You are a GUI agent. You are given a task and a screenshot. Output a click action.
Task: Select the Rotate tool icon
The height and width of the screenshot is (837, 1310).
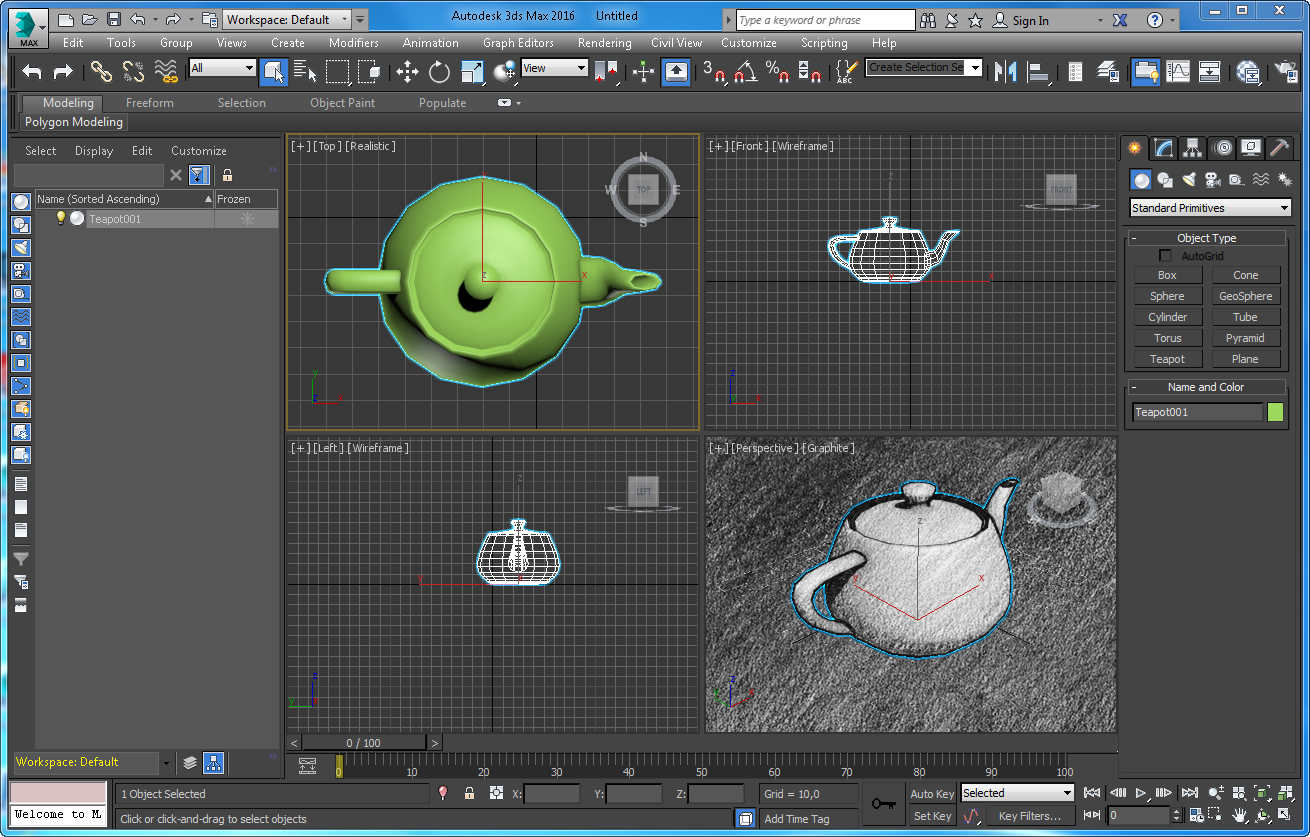click(439, 71)
